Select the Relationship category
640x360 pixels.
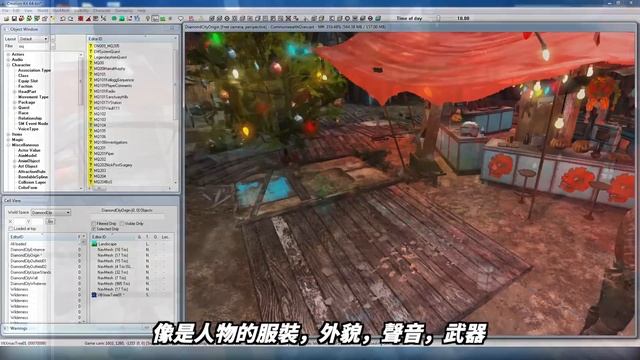pyautogui.click(x=30, y=118)
